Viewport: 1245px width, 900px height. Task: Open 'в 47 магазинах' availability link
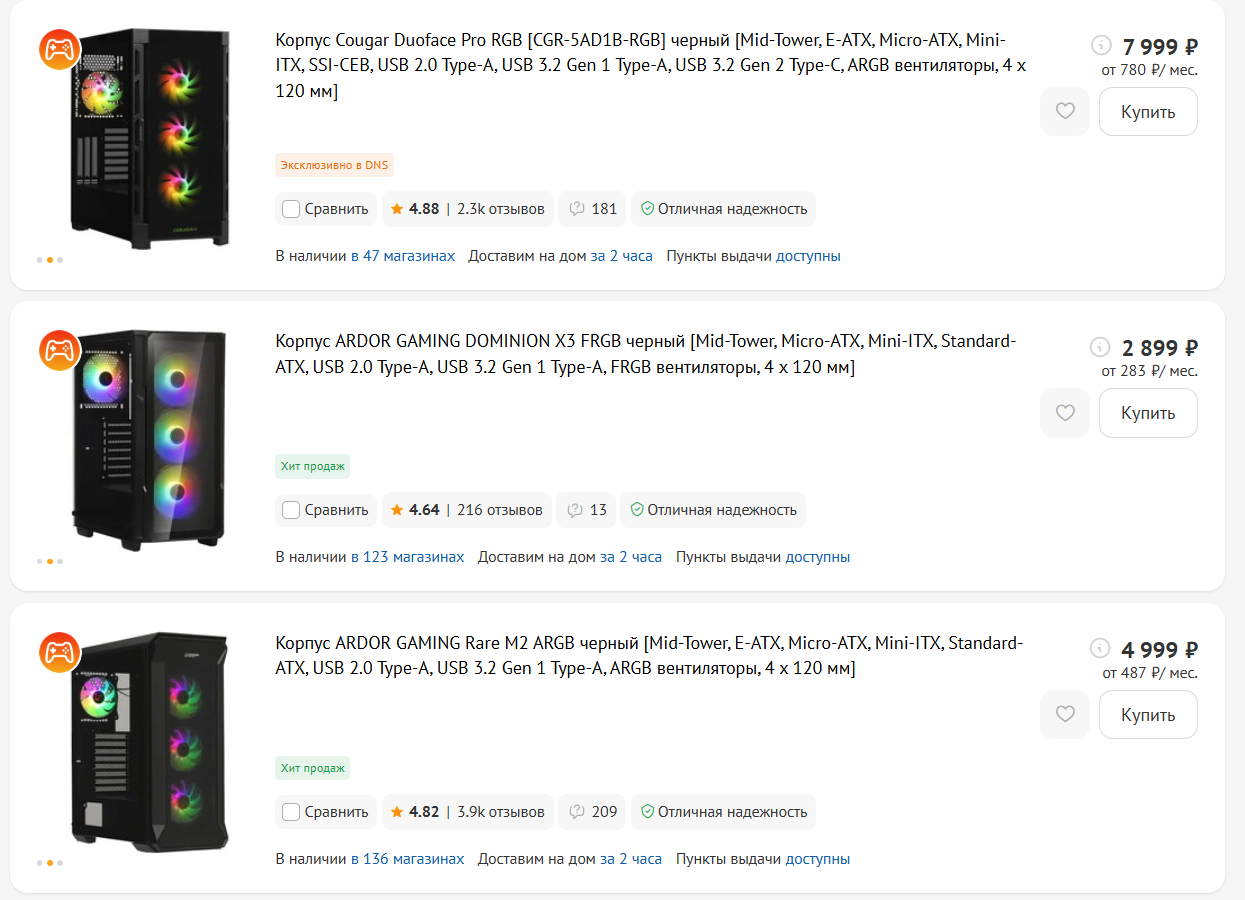403,256
